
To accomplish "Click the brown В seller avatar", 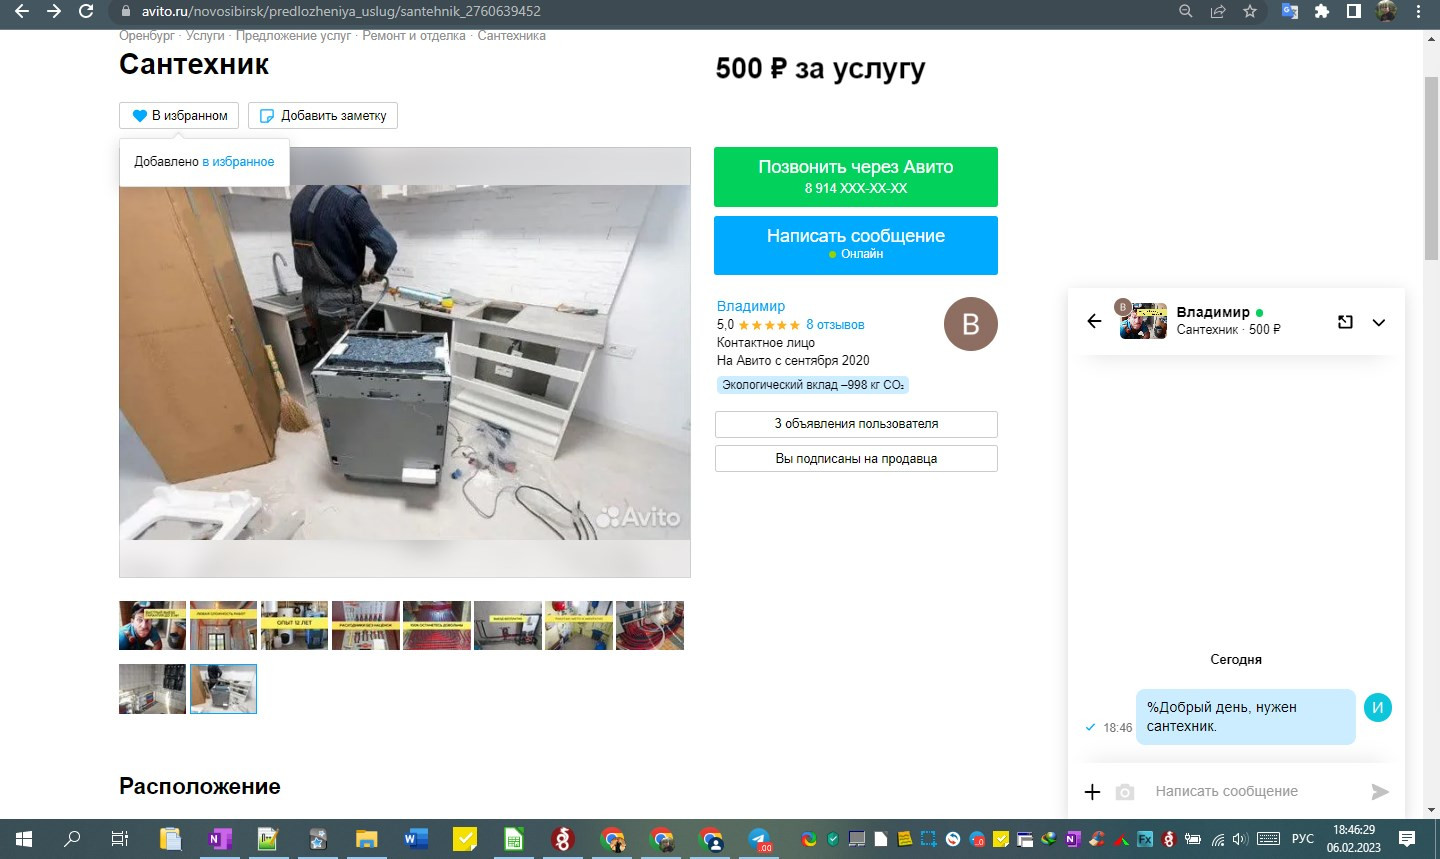I will coord(970,324).
